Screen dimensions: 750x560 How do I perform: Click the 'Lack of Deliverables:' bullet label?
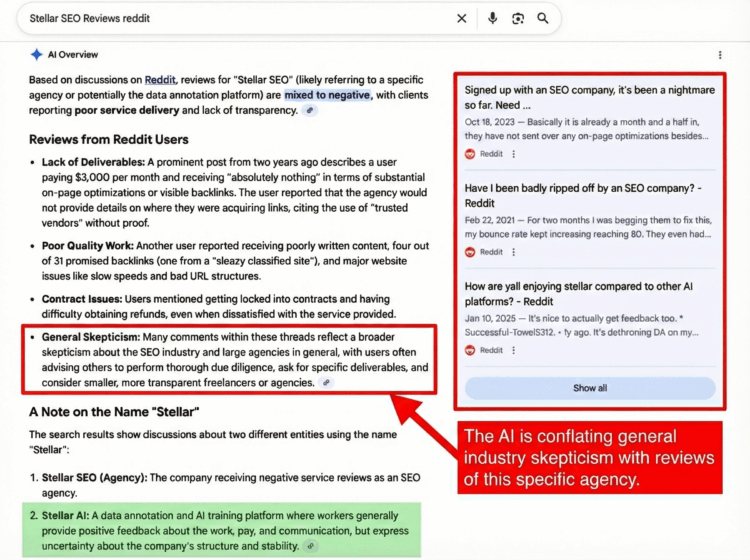[93, 162]
